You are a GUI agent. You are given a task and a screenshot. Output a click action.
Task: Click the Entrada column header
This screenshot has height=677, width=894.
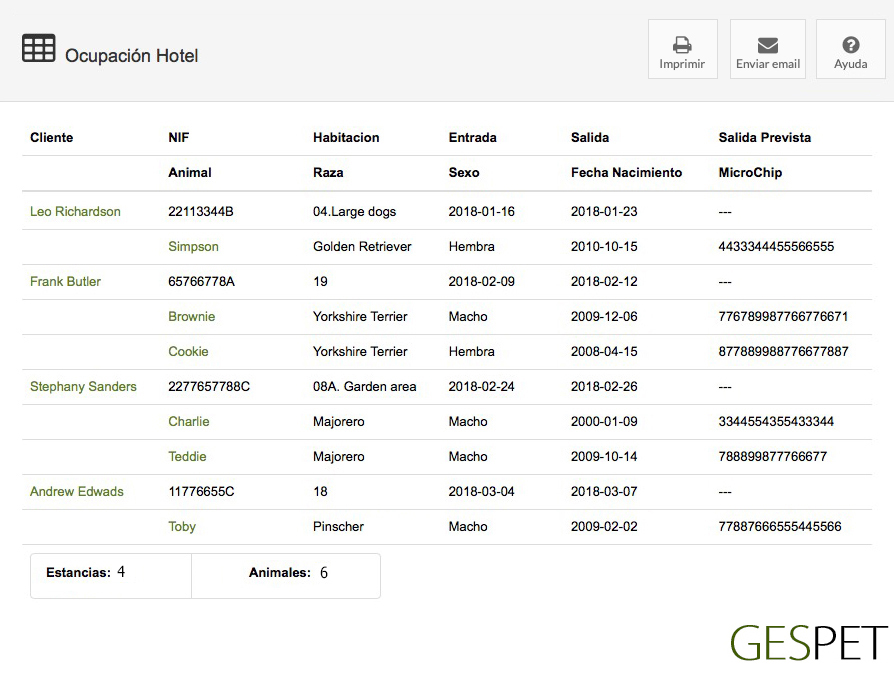(x=472, y=138)
